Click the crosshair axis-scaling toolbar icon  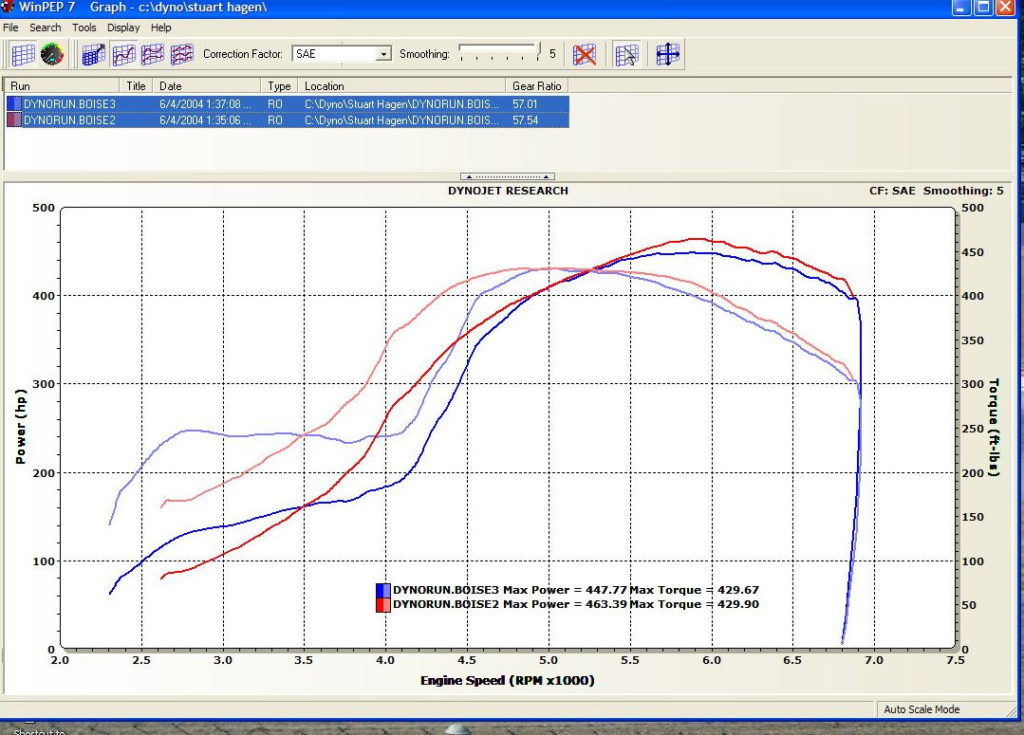tap(668, 54)
